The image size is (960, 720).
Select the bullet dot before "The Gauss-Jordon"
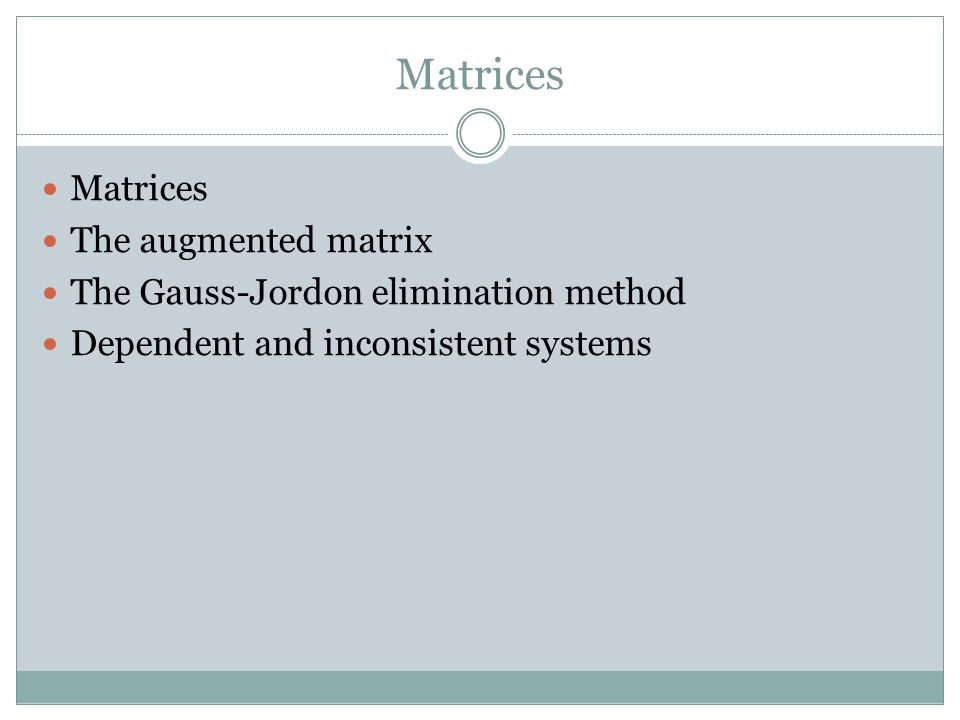pyautogui.click(x=50, y=293)
